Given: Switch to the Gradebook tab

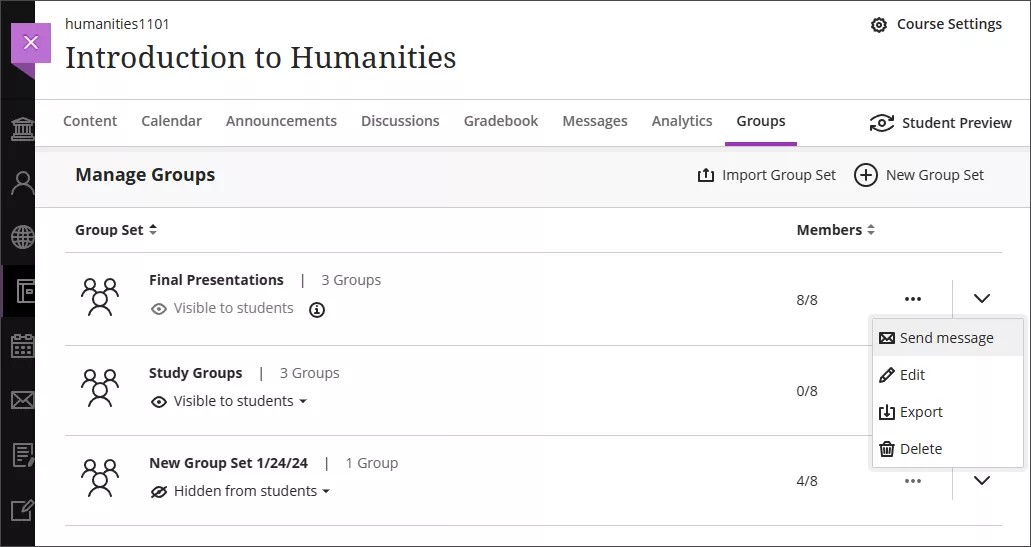Looking at the screenshot, I should (500, 121).
